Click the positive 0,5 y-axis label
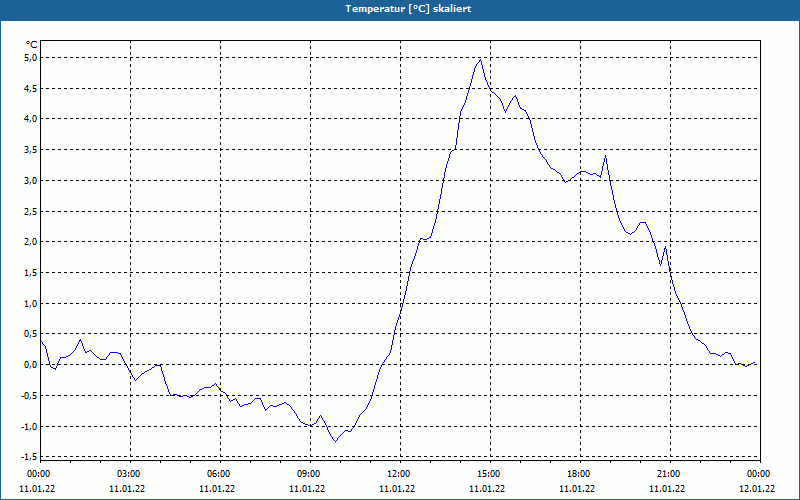The height and width of the screenshot is (500, 800). (x=31, y=334)
